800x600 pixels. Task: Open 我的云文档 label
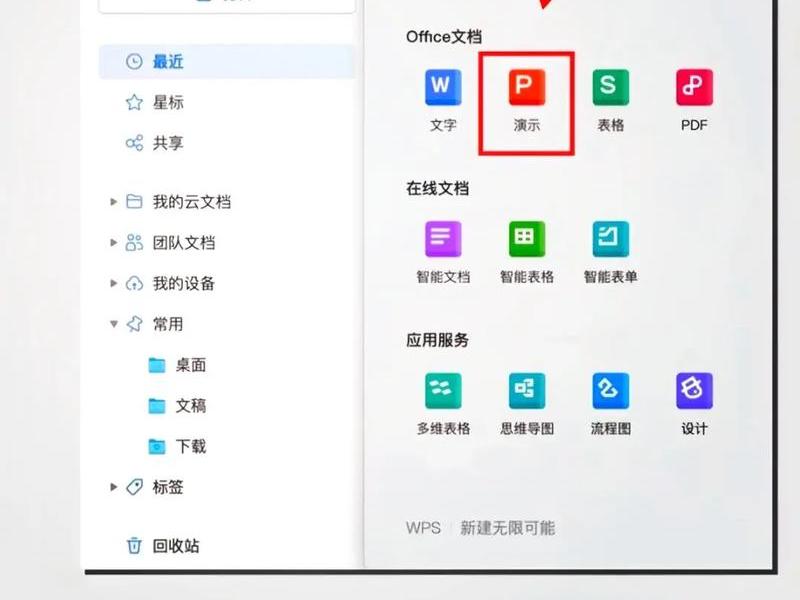[191, 202]
